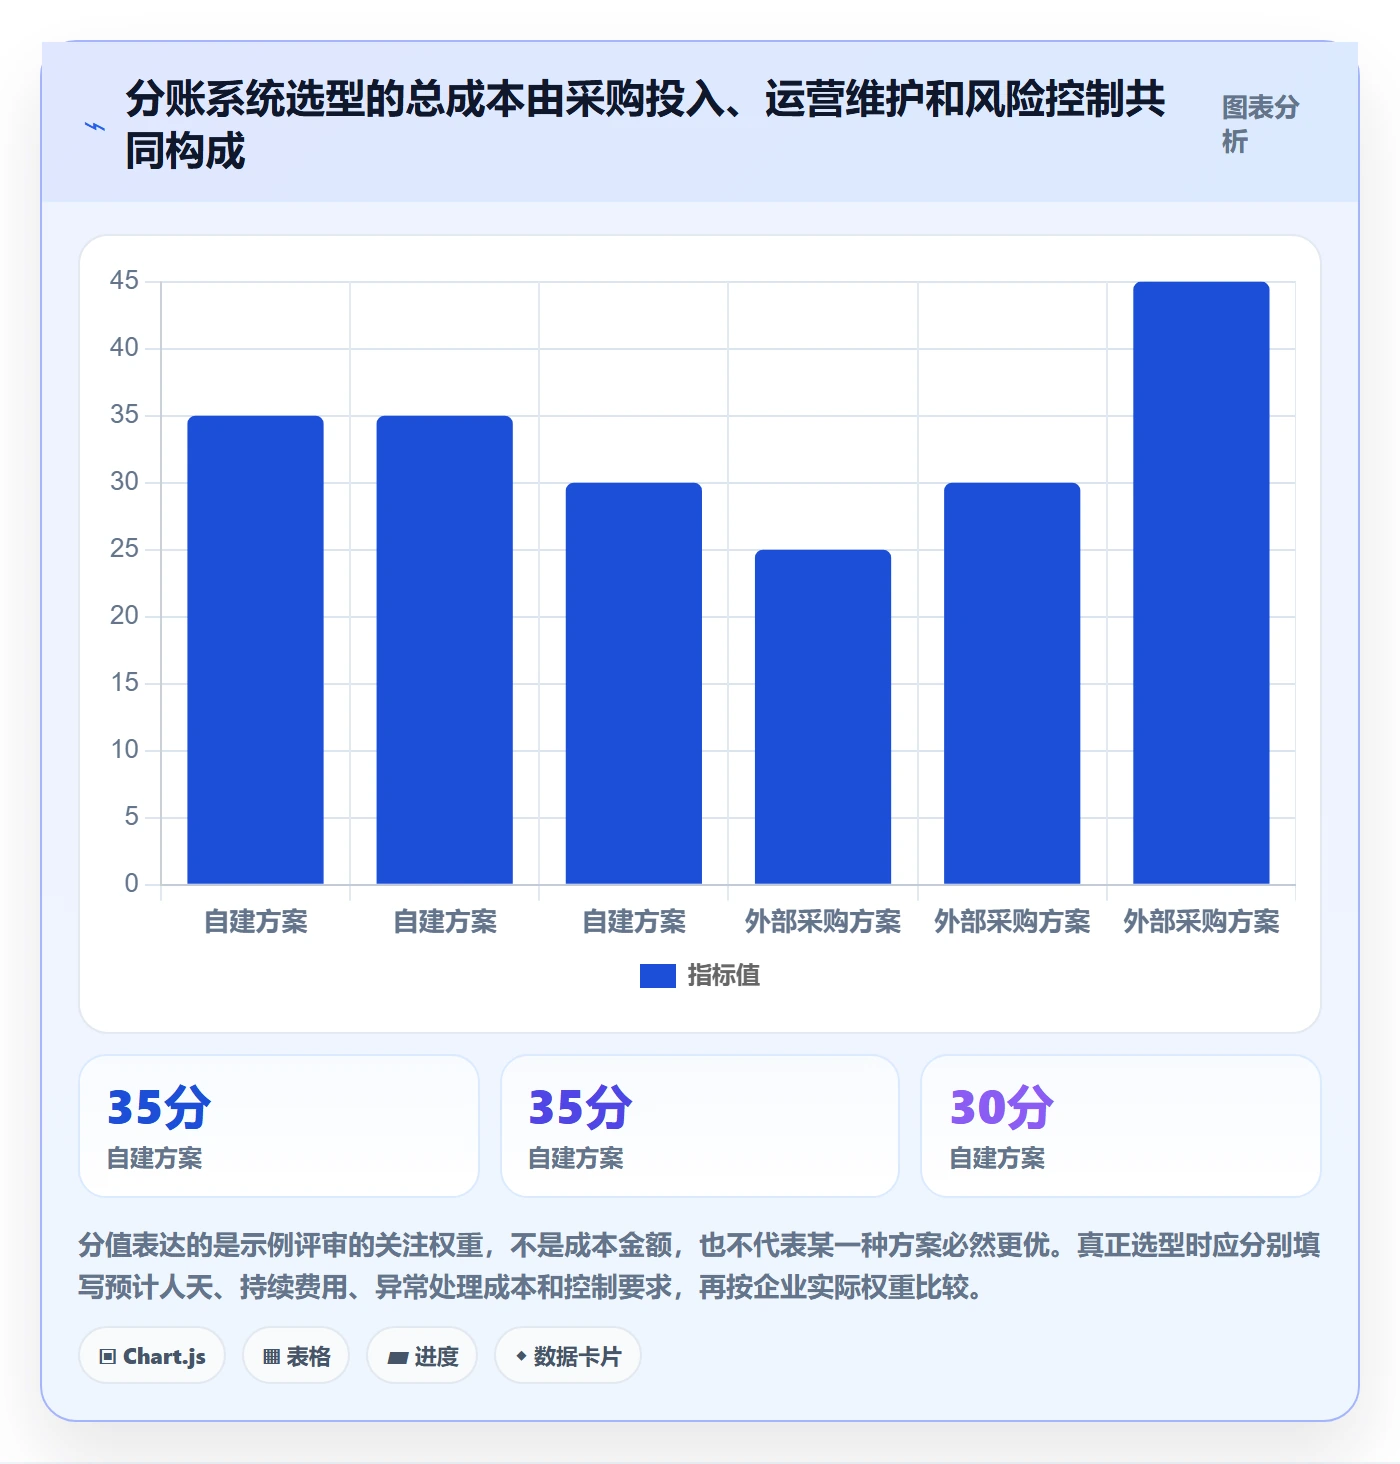Select the 数据卡片 tag chip

[x=568, y=1356]
